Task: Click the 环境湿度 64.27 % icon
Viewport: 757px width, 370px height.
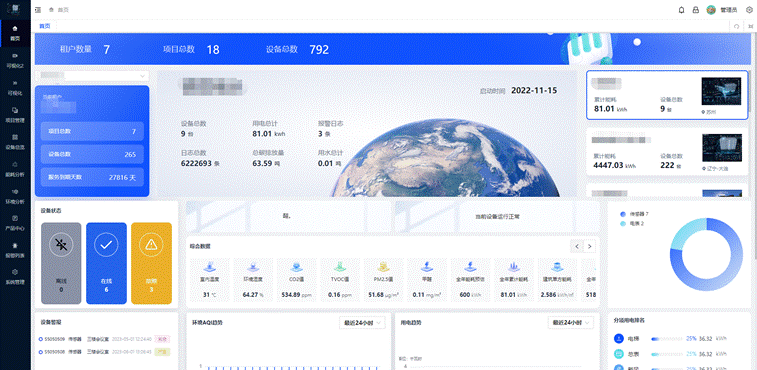Action: pos(253,266)
